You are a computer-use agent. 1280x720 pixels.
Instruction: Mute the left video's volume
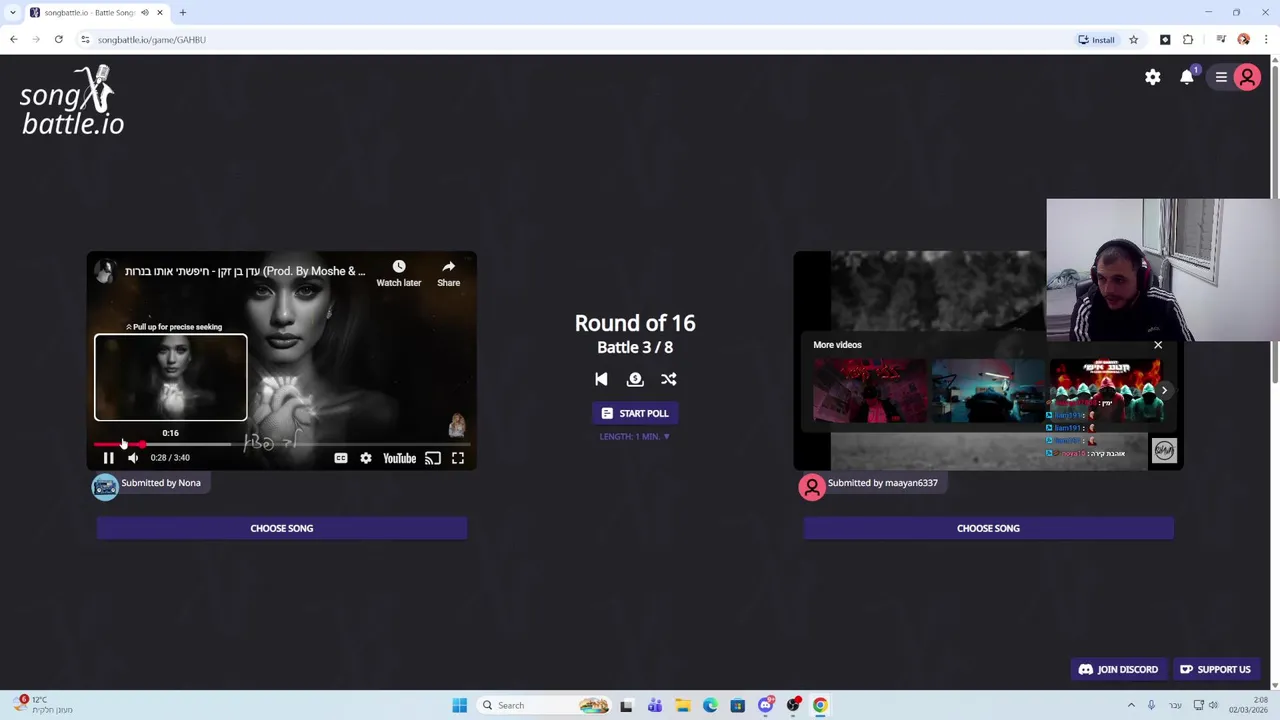(133, 458)
